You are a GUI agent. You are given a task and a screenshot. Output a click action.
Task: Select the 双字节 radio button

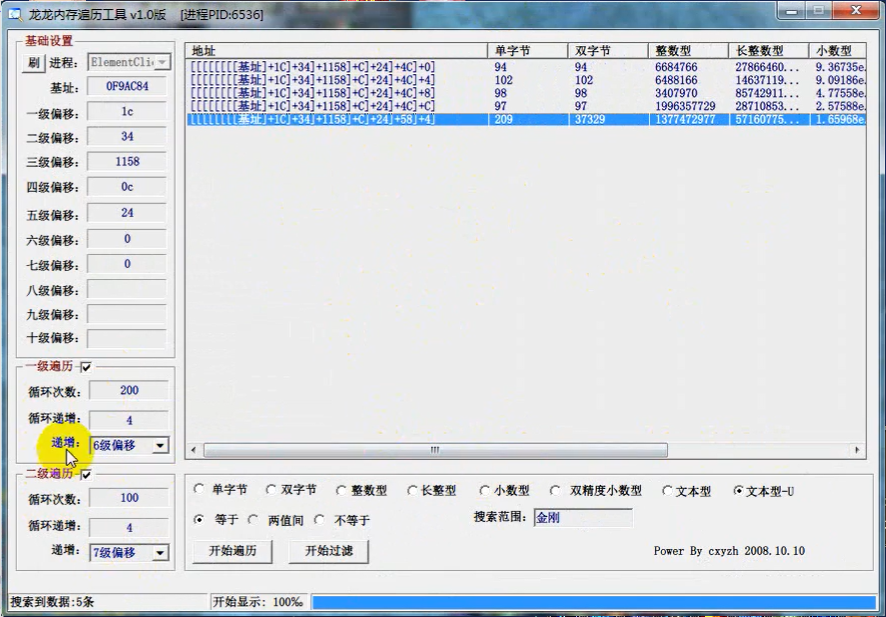(x=271, y=489)
